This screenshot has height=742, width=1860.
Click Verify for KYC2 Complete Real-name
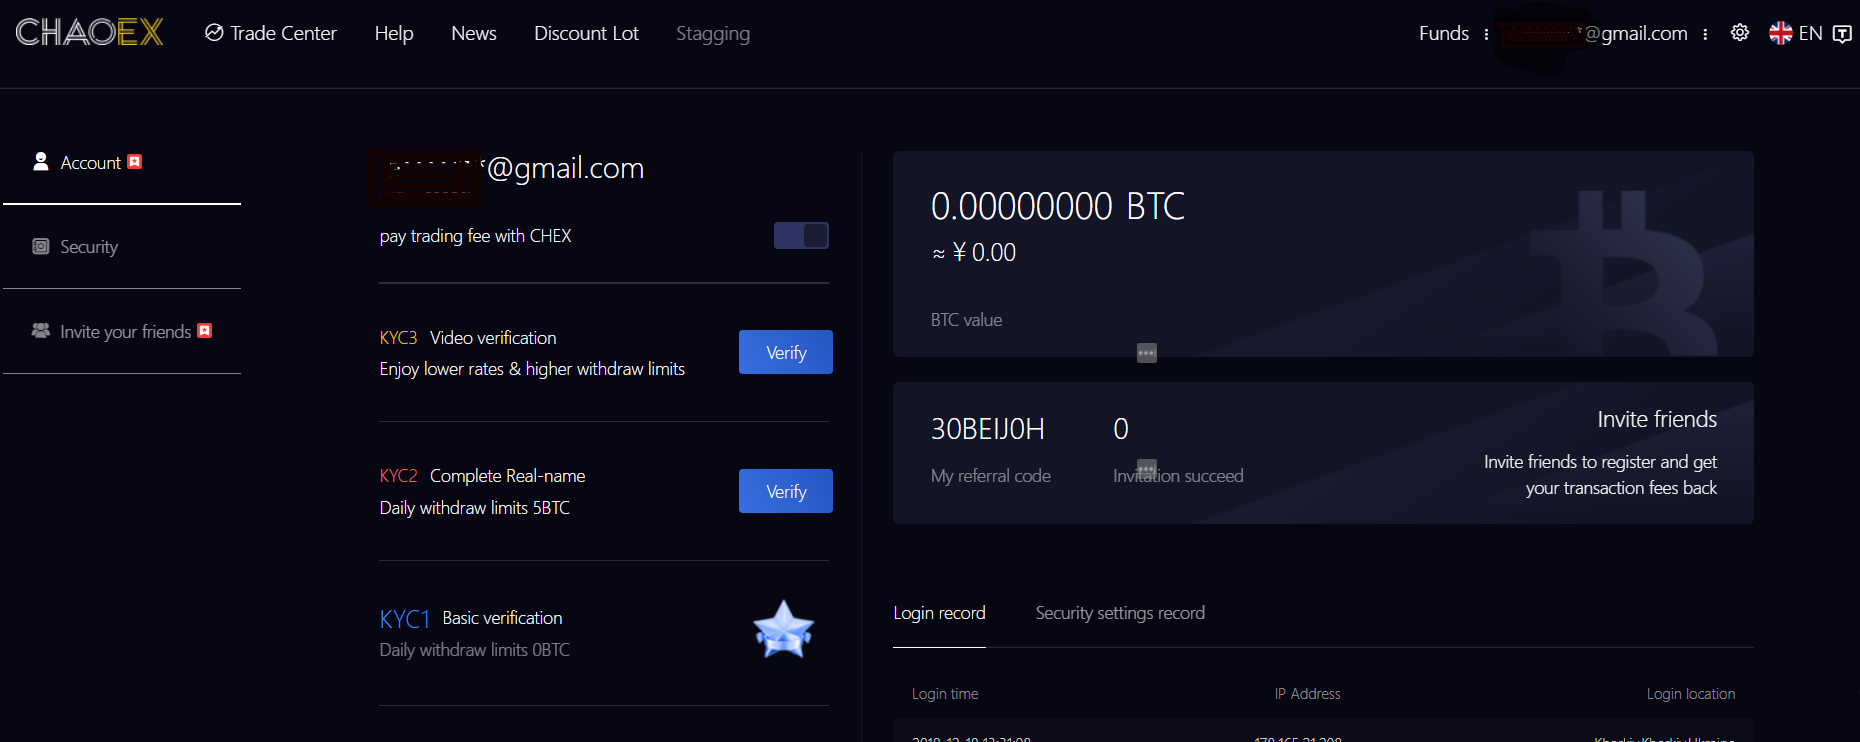click(x=786, y=491)
